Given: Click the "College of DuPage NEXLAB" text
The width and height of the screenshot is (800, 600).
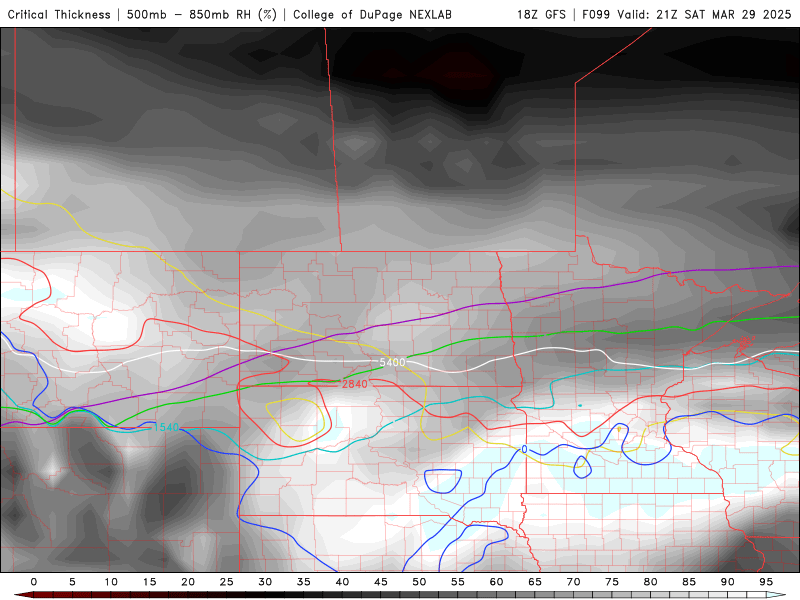Looking at the screenshot, I should 372,14.
